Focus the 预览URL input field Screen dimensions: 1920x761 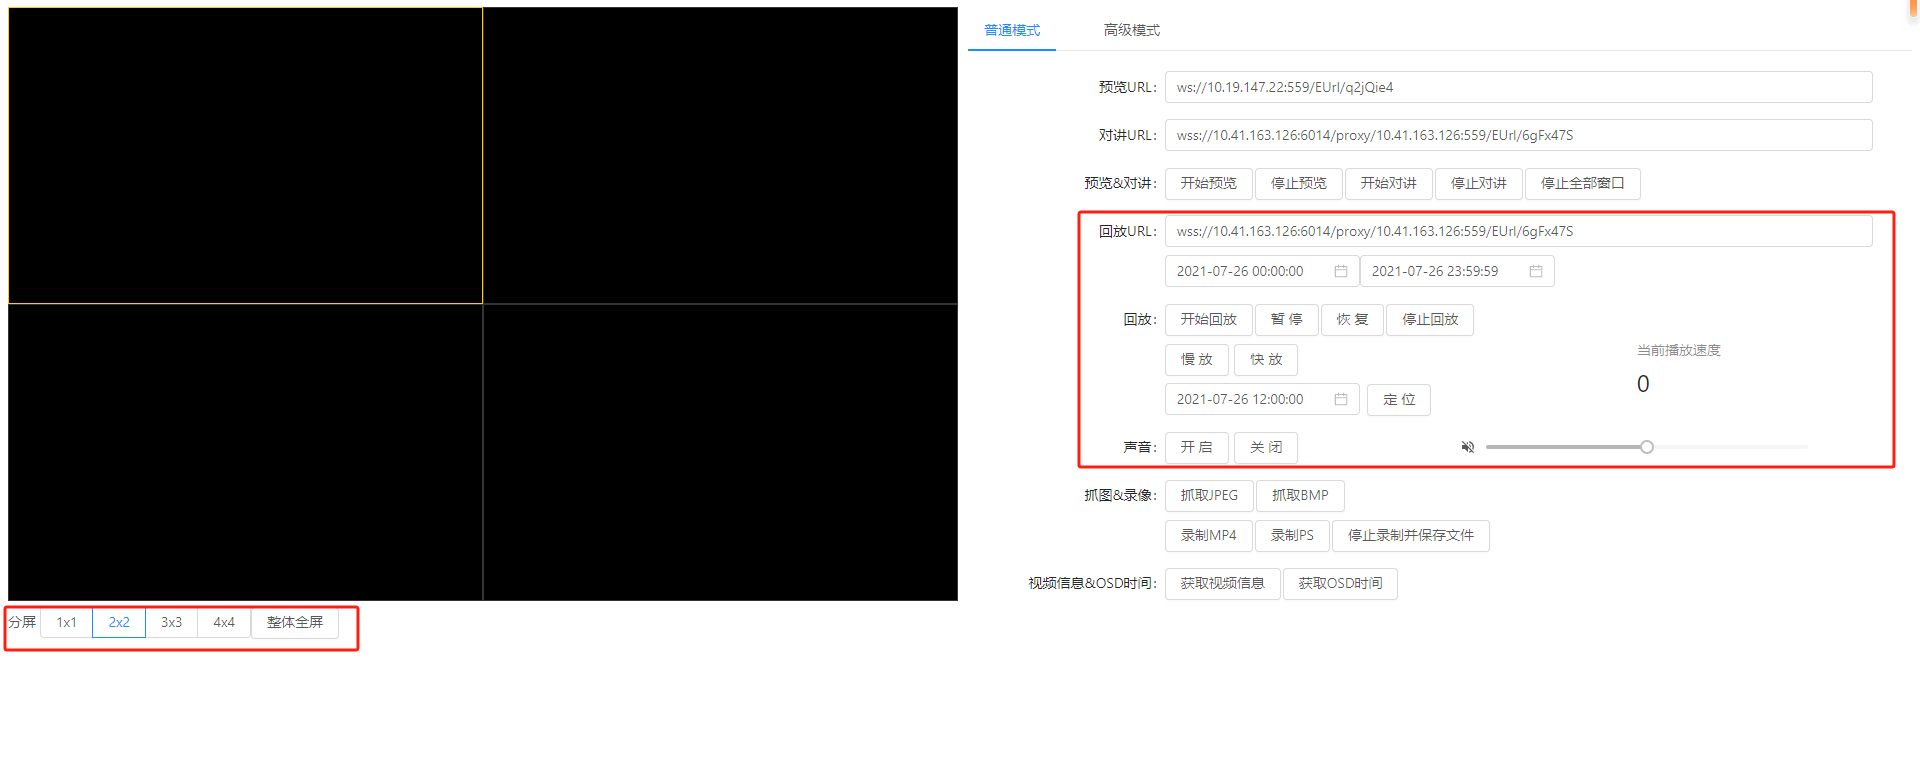tap(1519, 87)
